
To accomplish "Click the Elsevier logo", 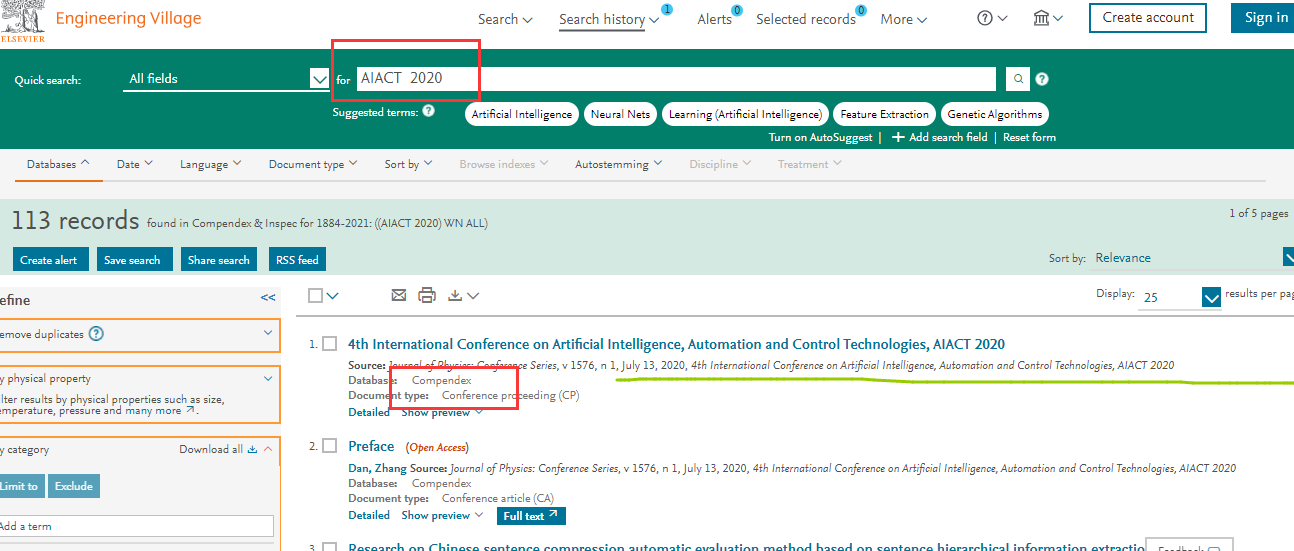I will [x=21, y=22].
